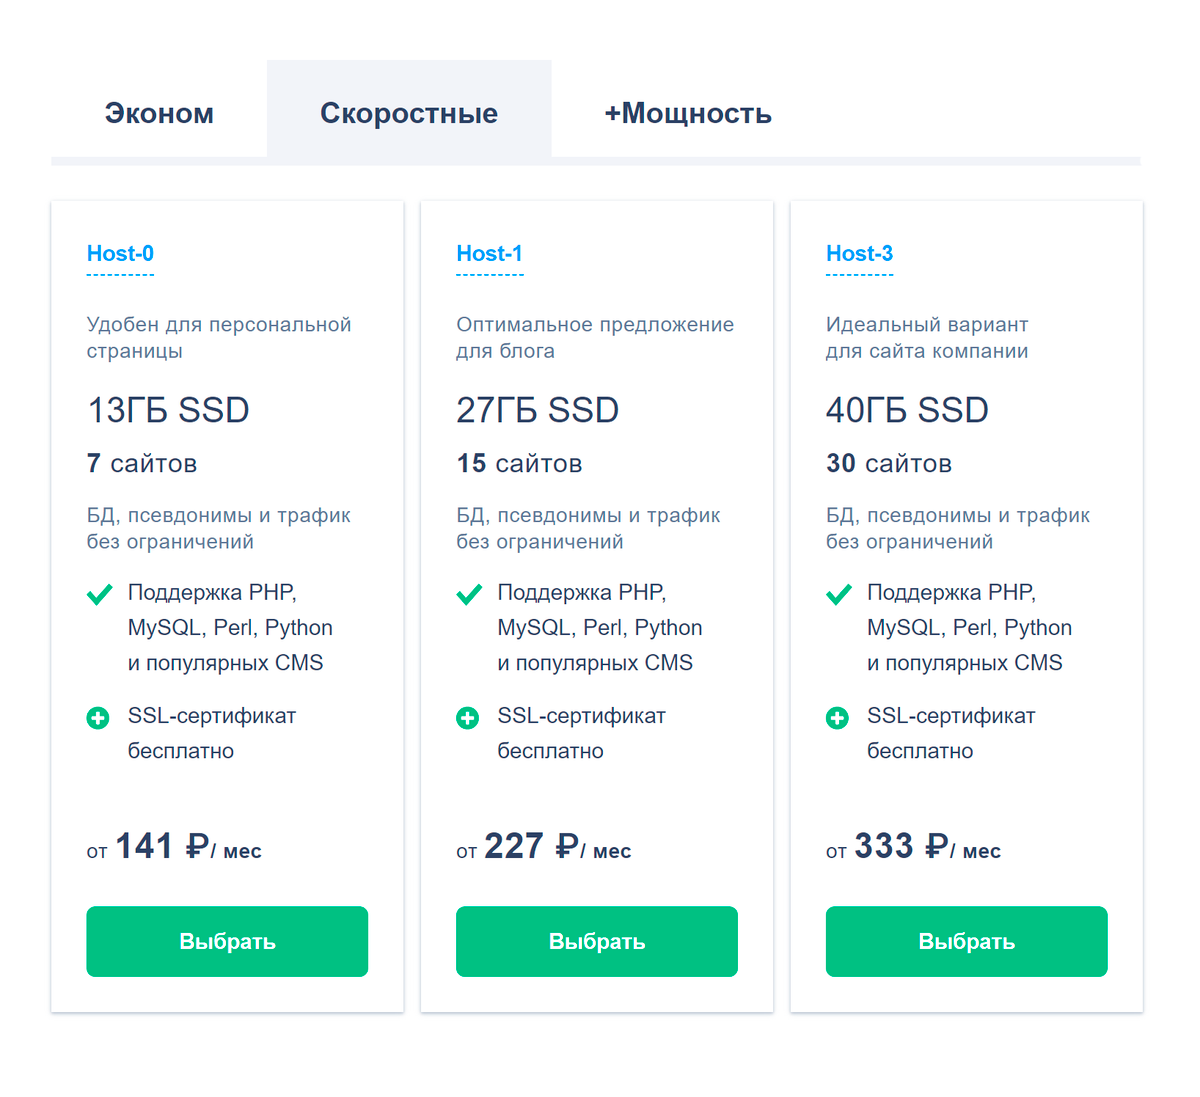Click green checkmark icon in Host-0 card
1200x1097 pixels.
99,595
